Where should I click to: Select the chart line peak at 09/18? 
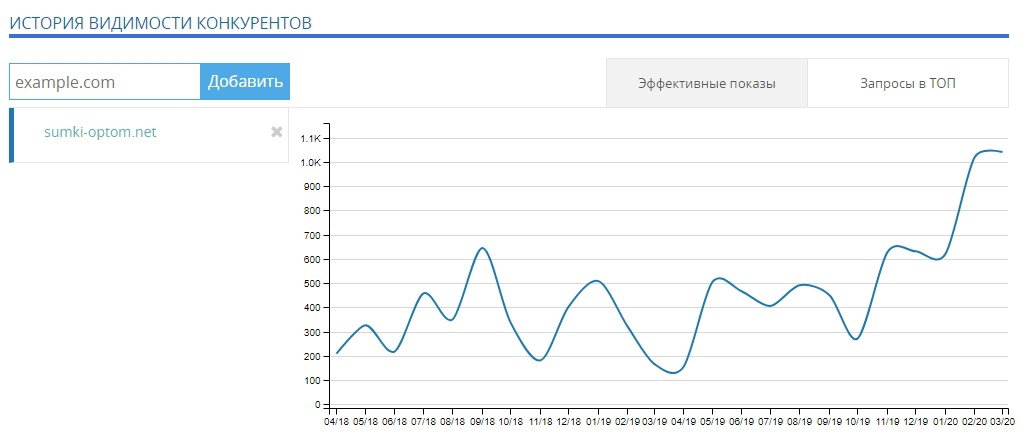[482, 248]
